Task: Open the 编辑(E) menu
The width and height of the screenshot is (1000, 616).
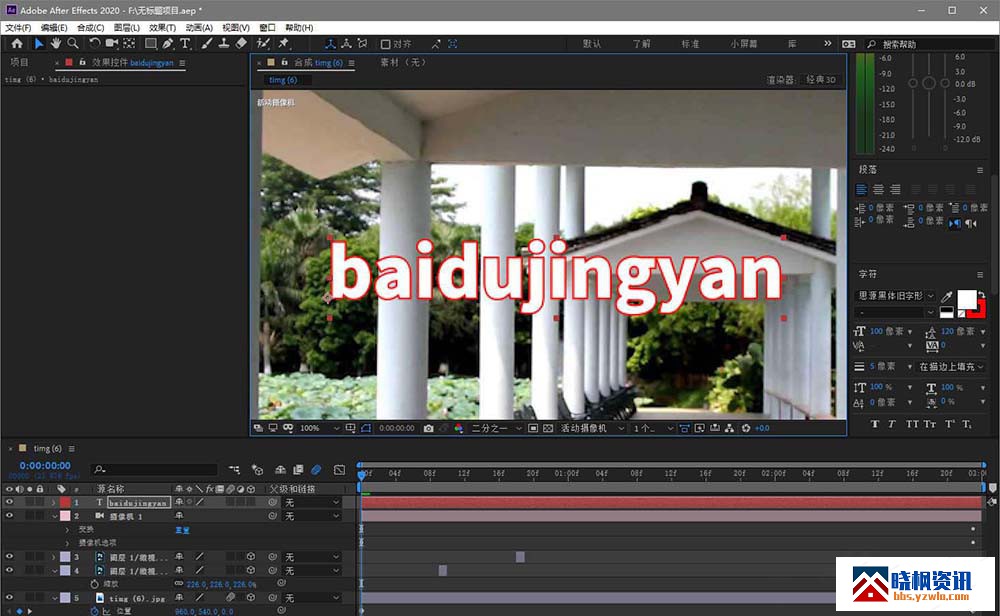Action: pos(54,27)
